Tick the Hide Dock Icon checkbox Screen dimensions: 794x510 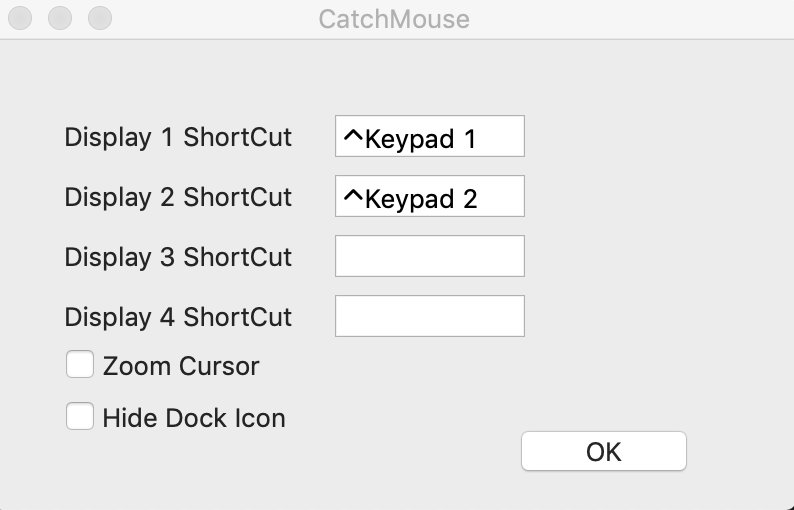pyautogui.click(x=80, y=416)
